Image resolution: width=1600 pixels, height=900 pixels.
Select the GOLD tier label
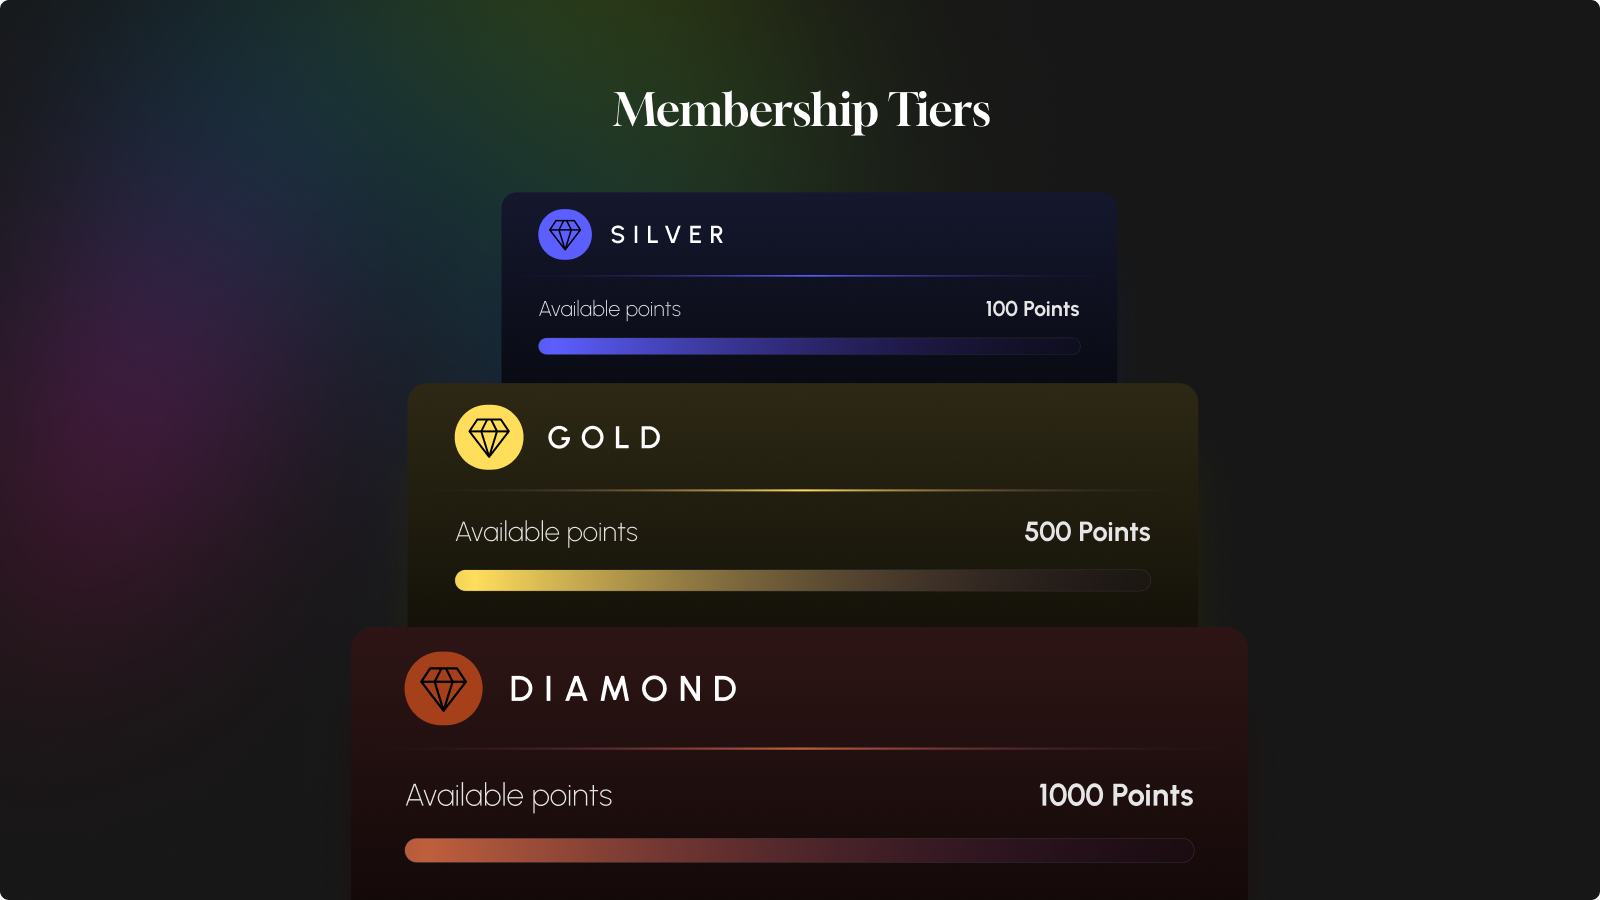point(603,437)
